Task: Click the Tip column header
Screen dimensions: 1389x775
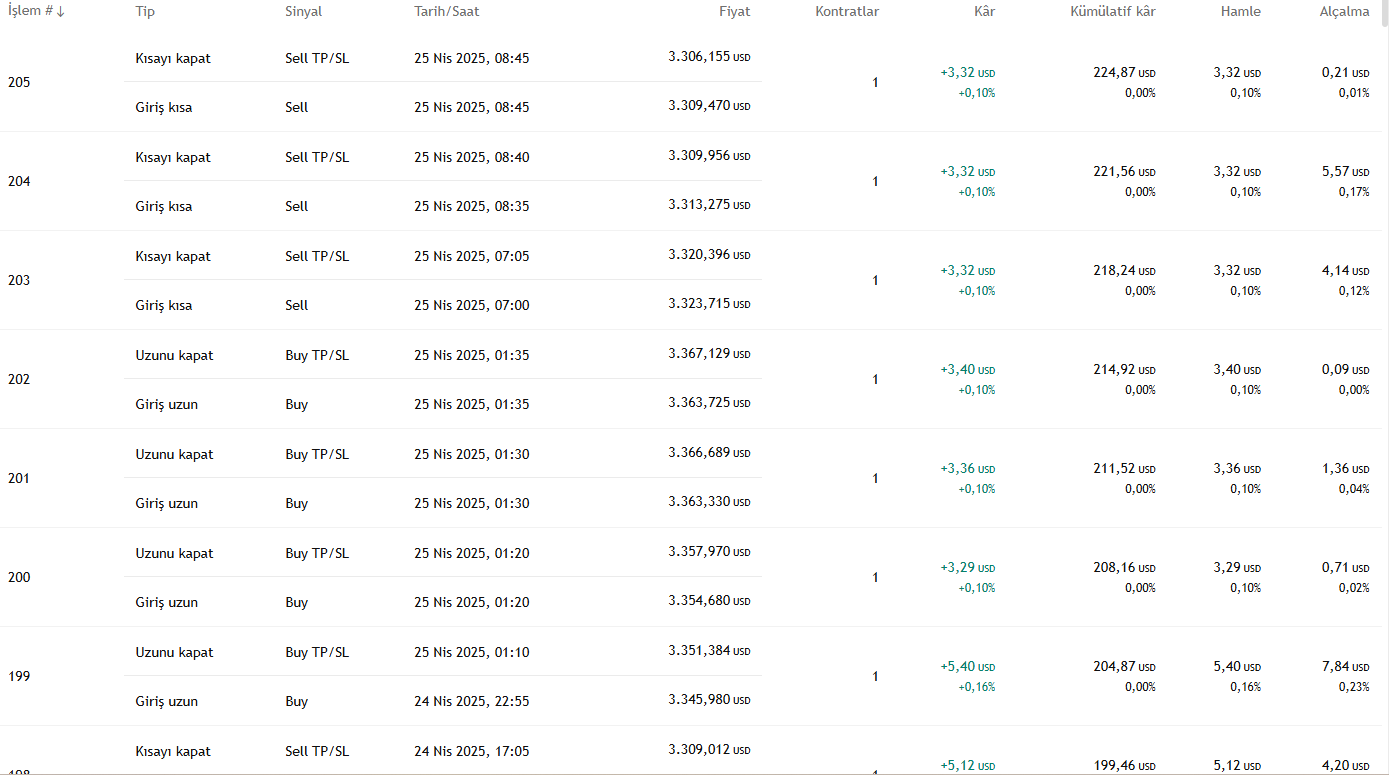Action: [x=145, y=12]
